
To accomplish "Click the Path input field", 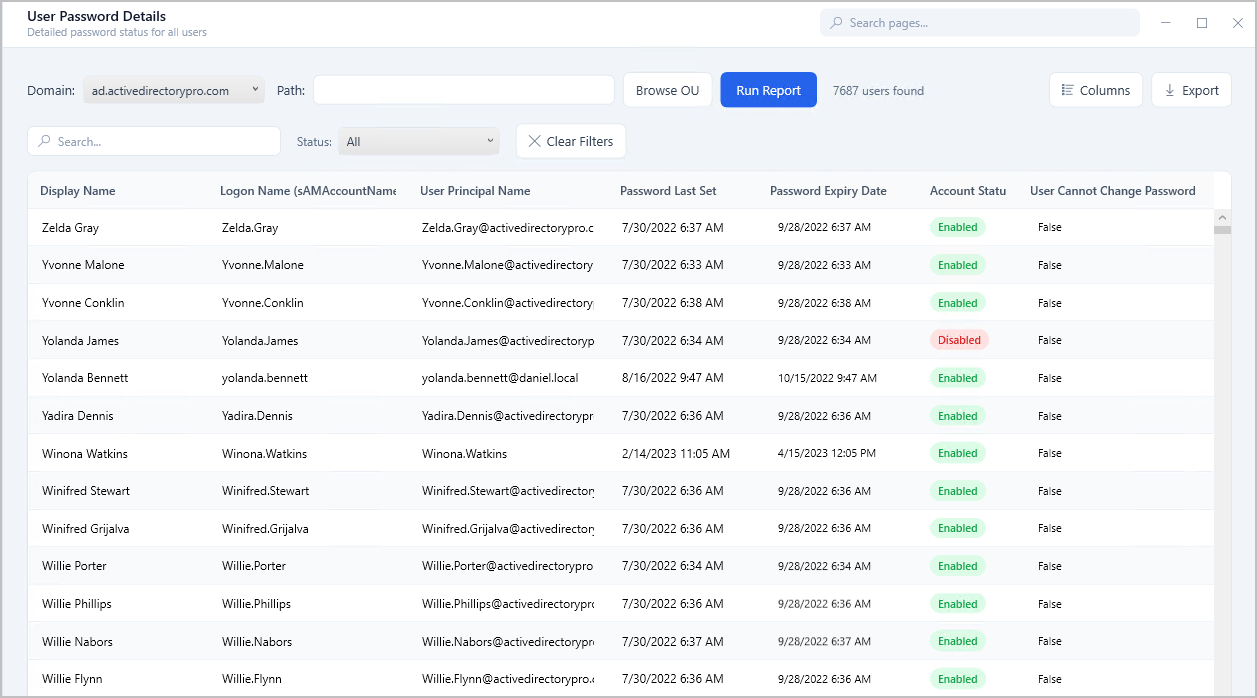I will [464, 90].
